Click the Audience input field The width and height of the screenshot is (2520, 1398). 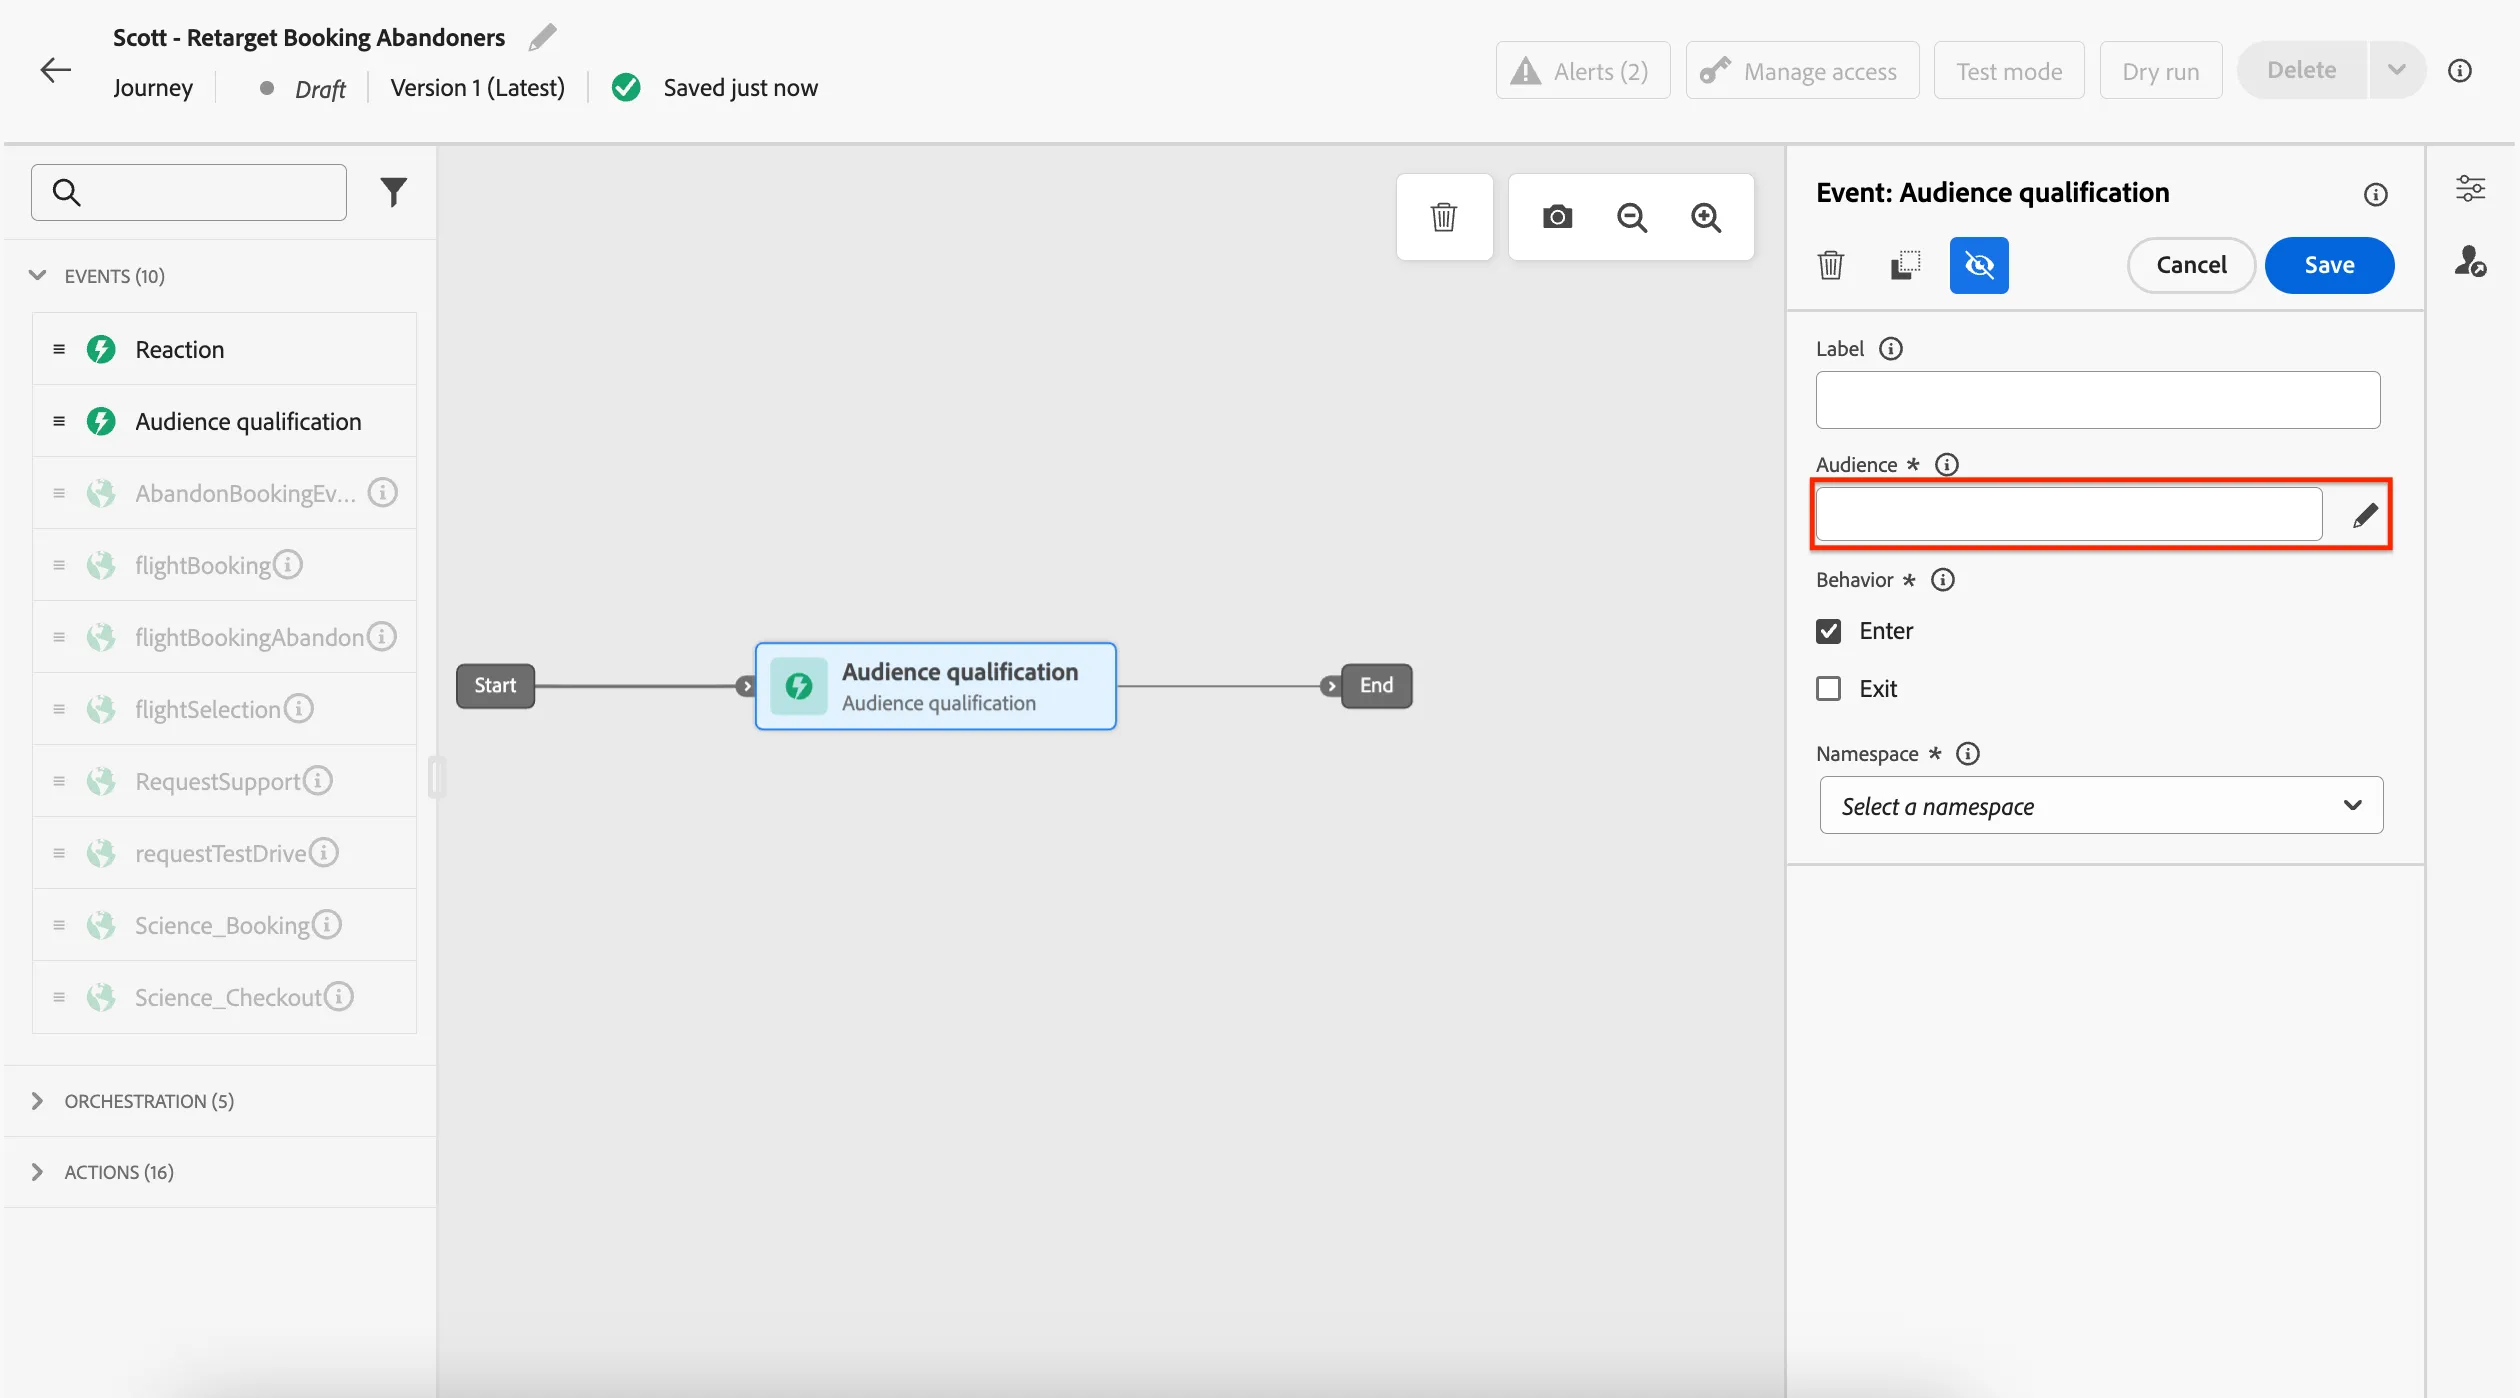(2069, 515)
